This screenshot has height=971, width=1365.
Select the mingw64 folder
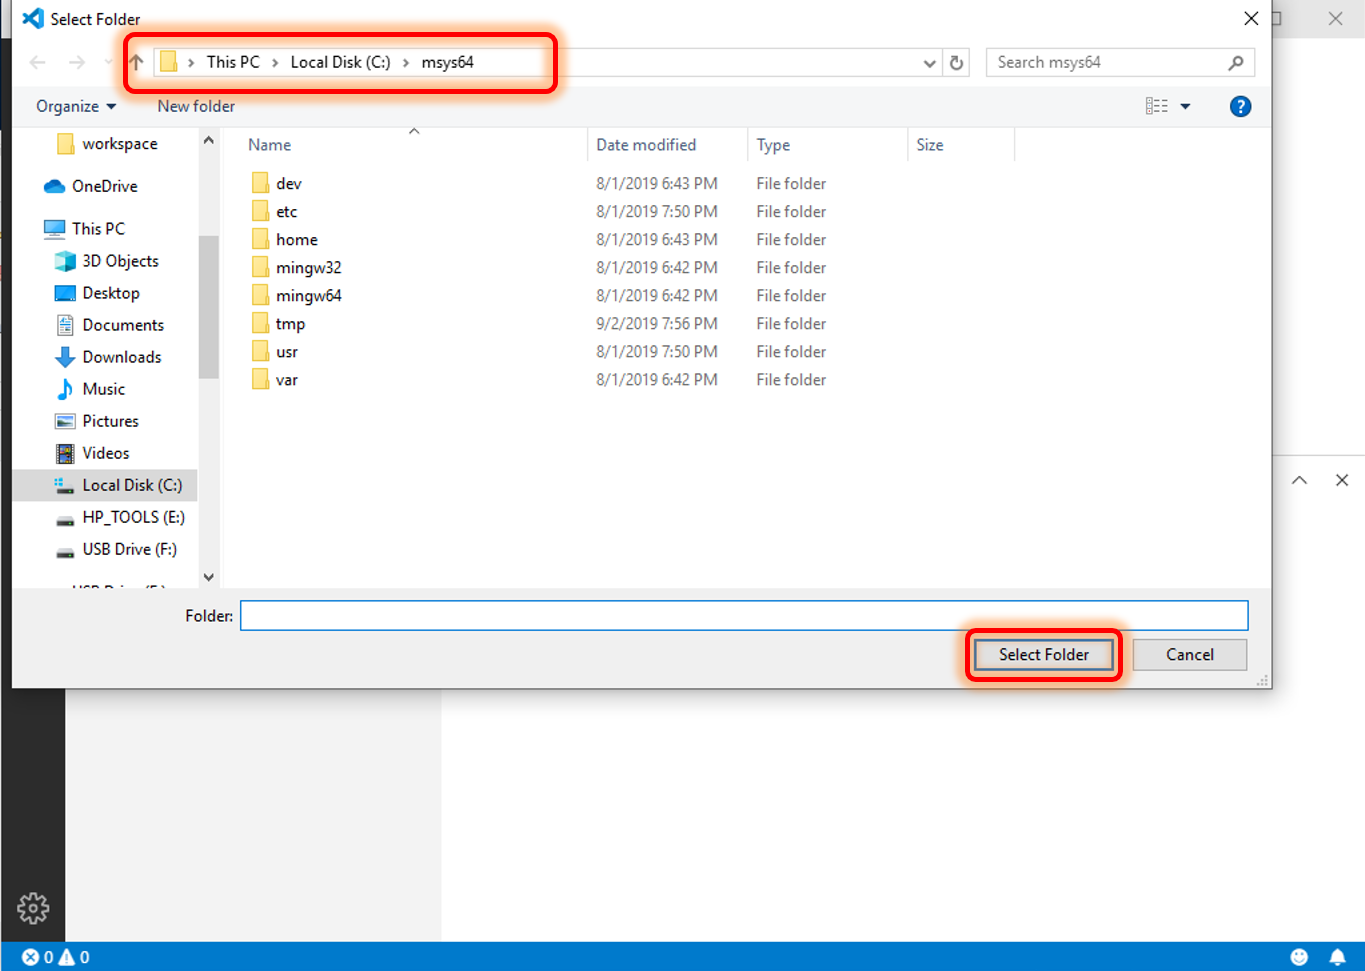pyautogui.click(x=309, y=295)
